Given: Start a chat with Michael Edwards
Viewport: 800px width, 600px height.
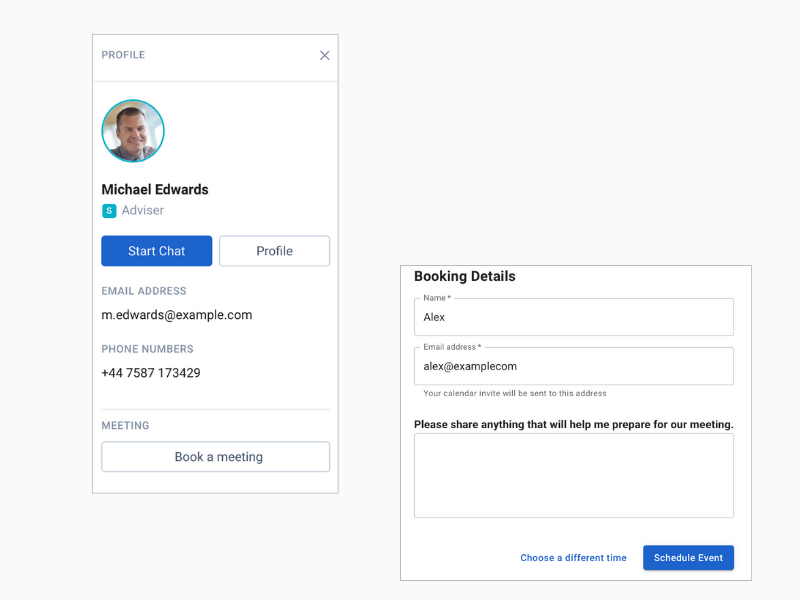Looking at the screenshot, I should [x=157, y=251].
